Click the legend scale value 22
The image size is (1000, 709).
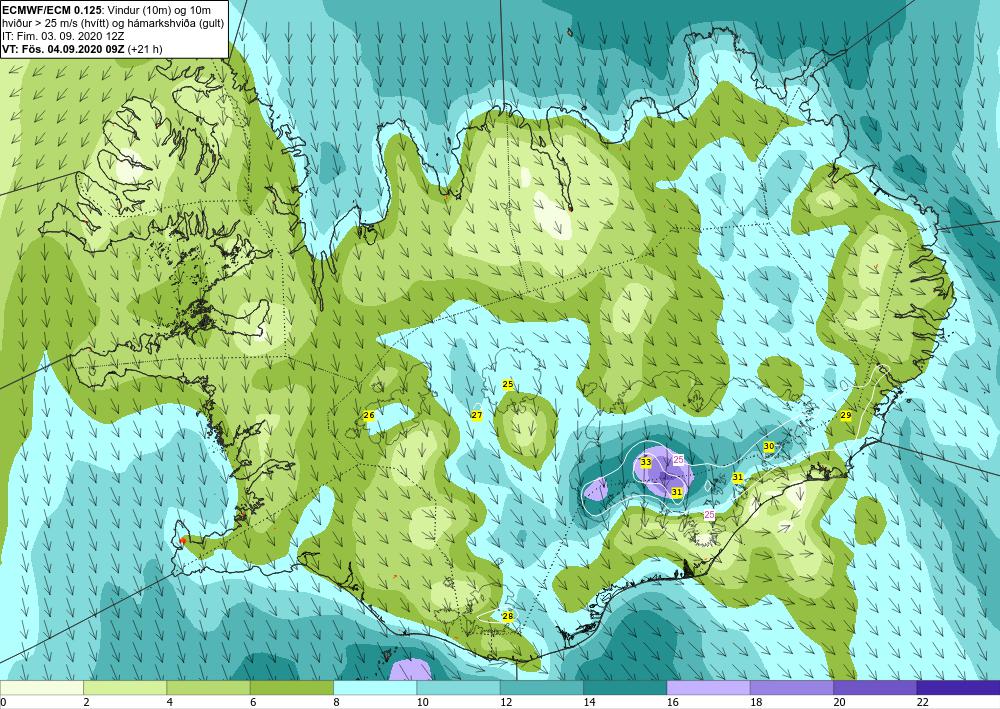point(923,702)
